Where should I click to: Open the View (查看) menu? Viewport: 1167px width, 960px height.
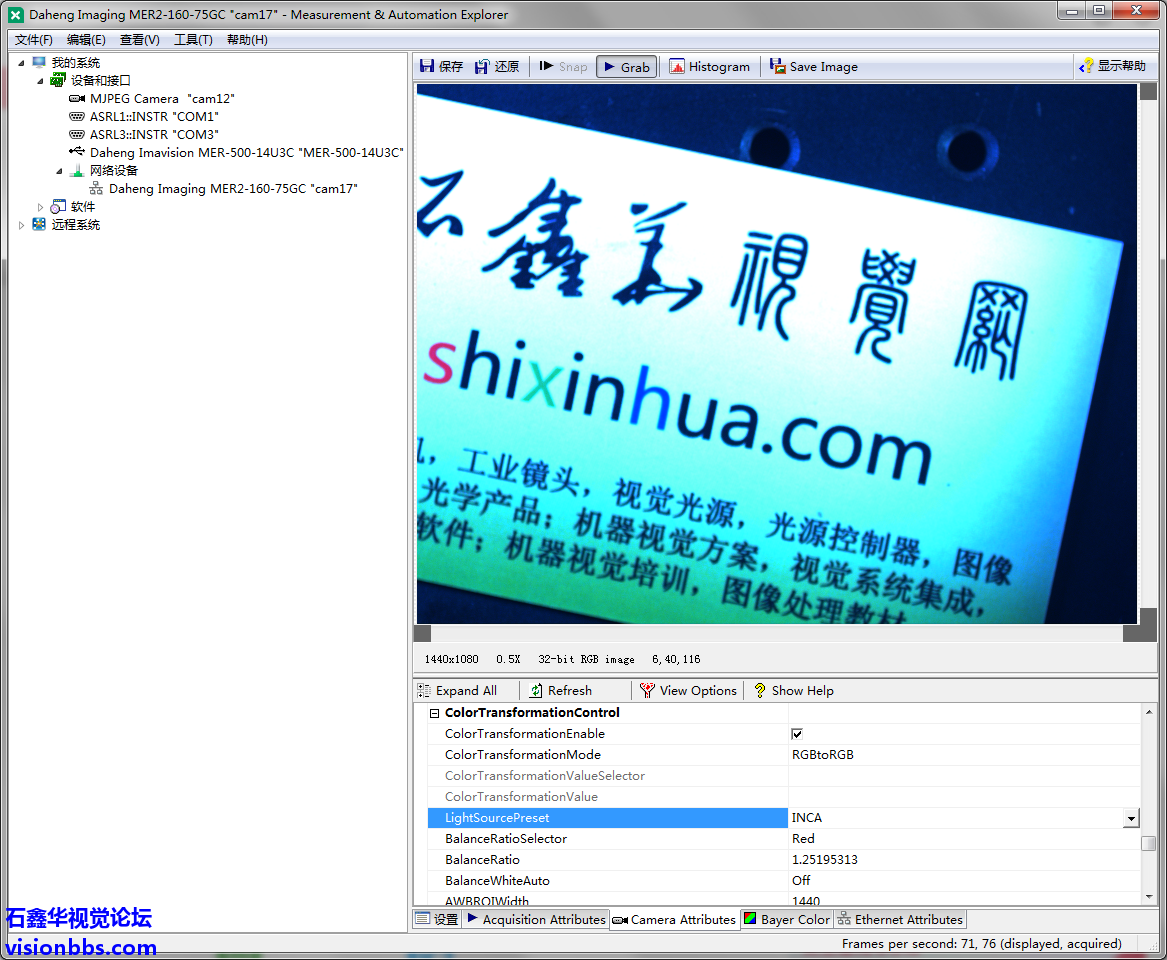tap(139, 39)
